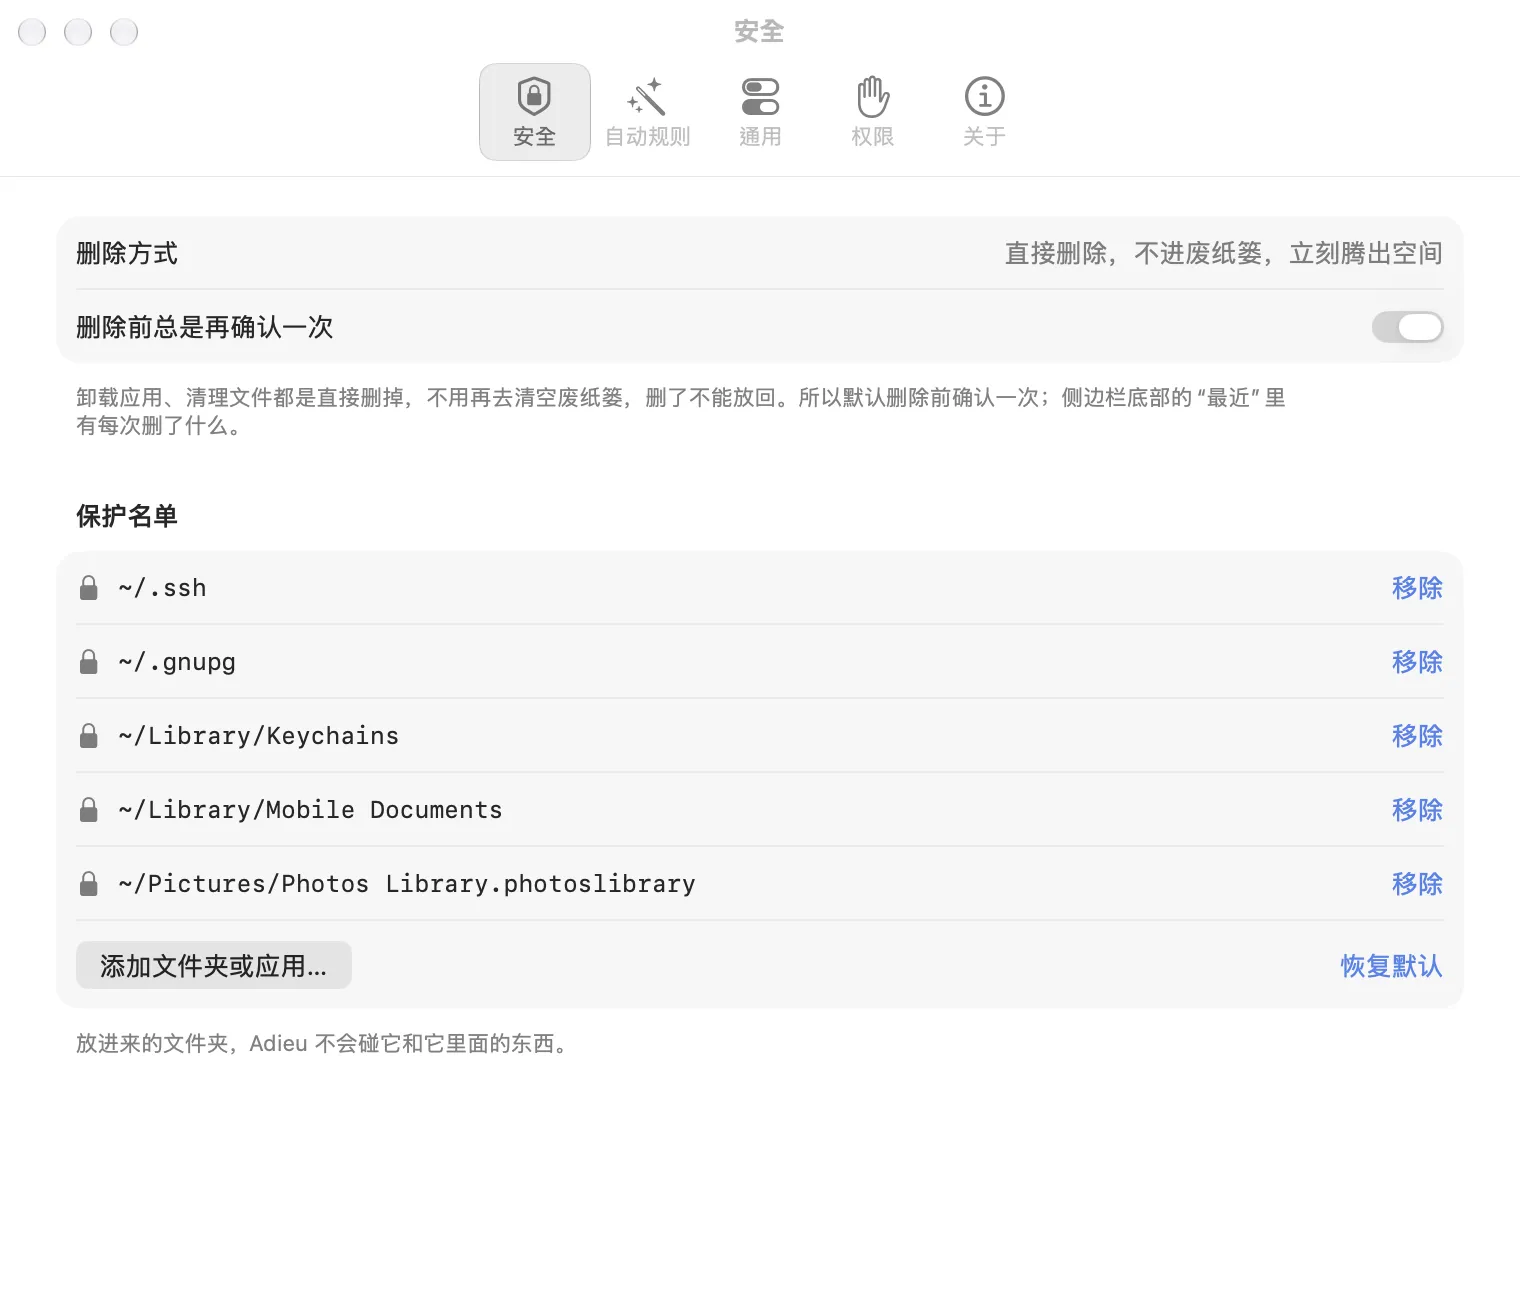
Task: Switch to the 自动规则 tab
Action: (x=647, y=112)
